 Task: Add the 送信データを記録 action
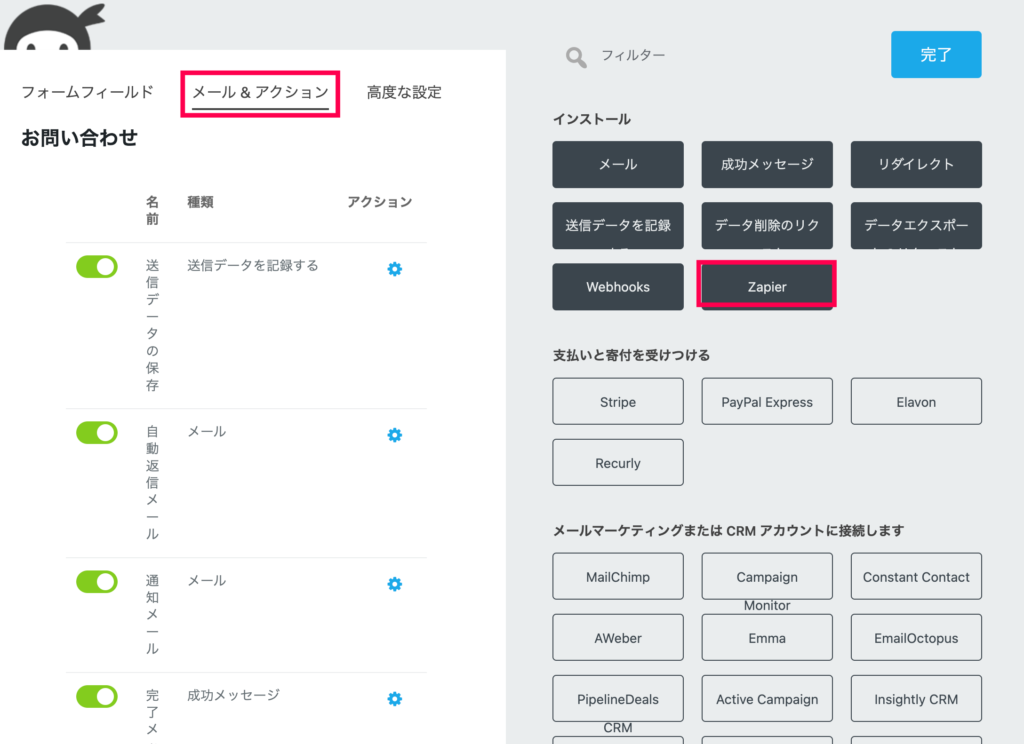(618, 225)
